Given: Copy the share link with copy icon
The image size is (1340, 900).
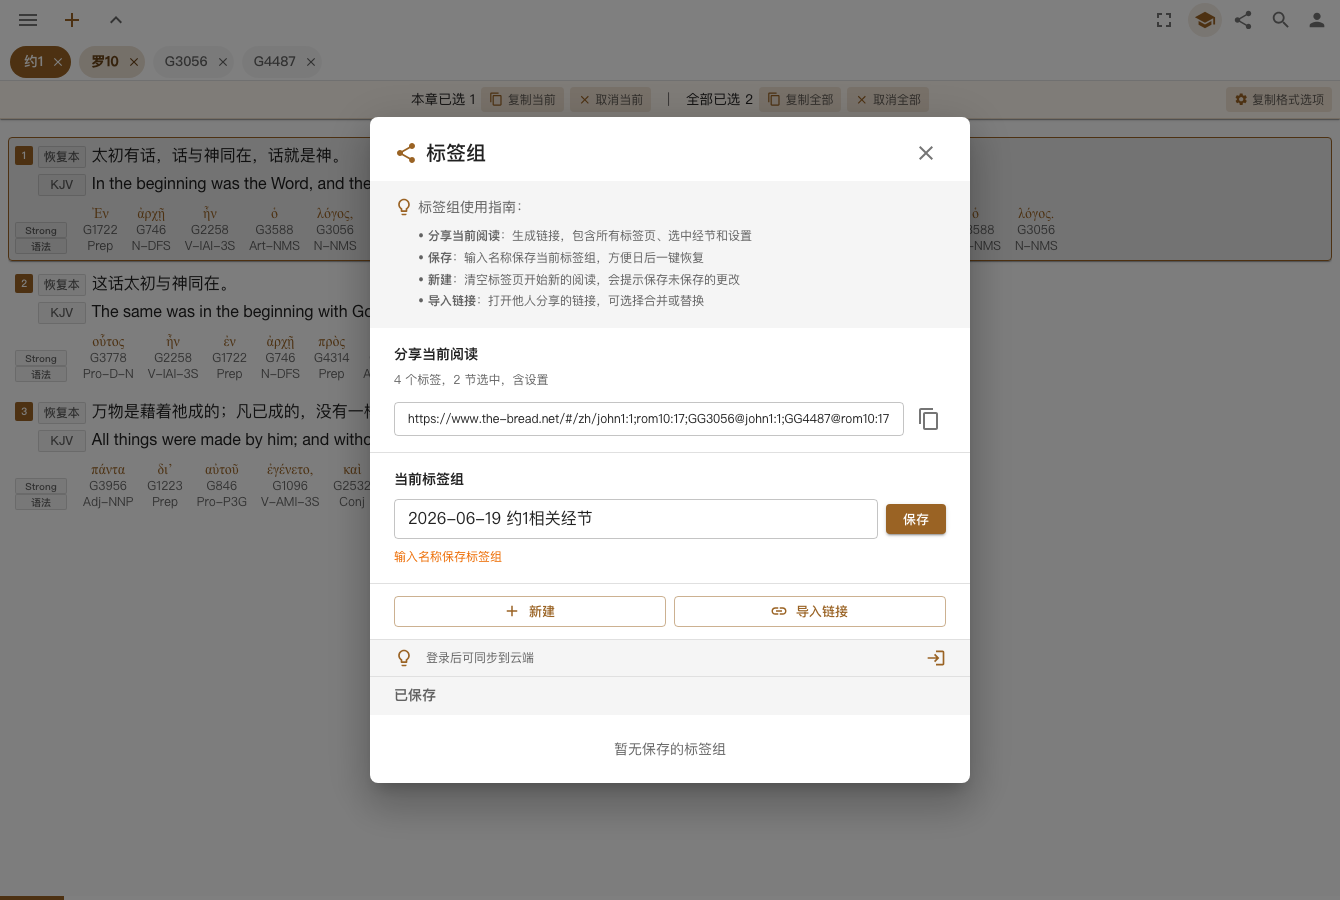Looking at the screenshot, I should pos(929,419).
